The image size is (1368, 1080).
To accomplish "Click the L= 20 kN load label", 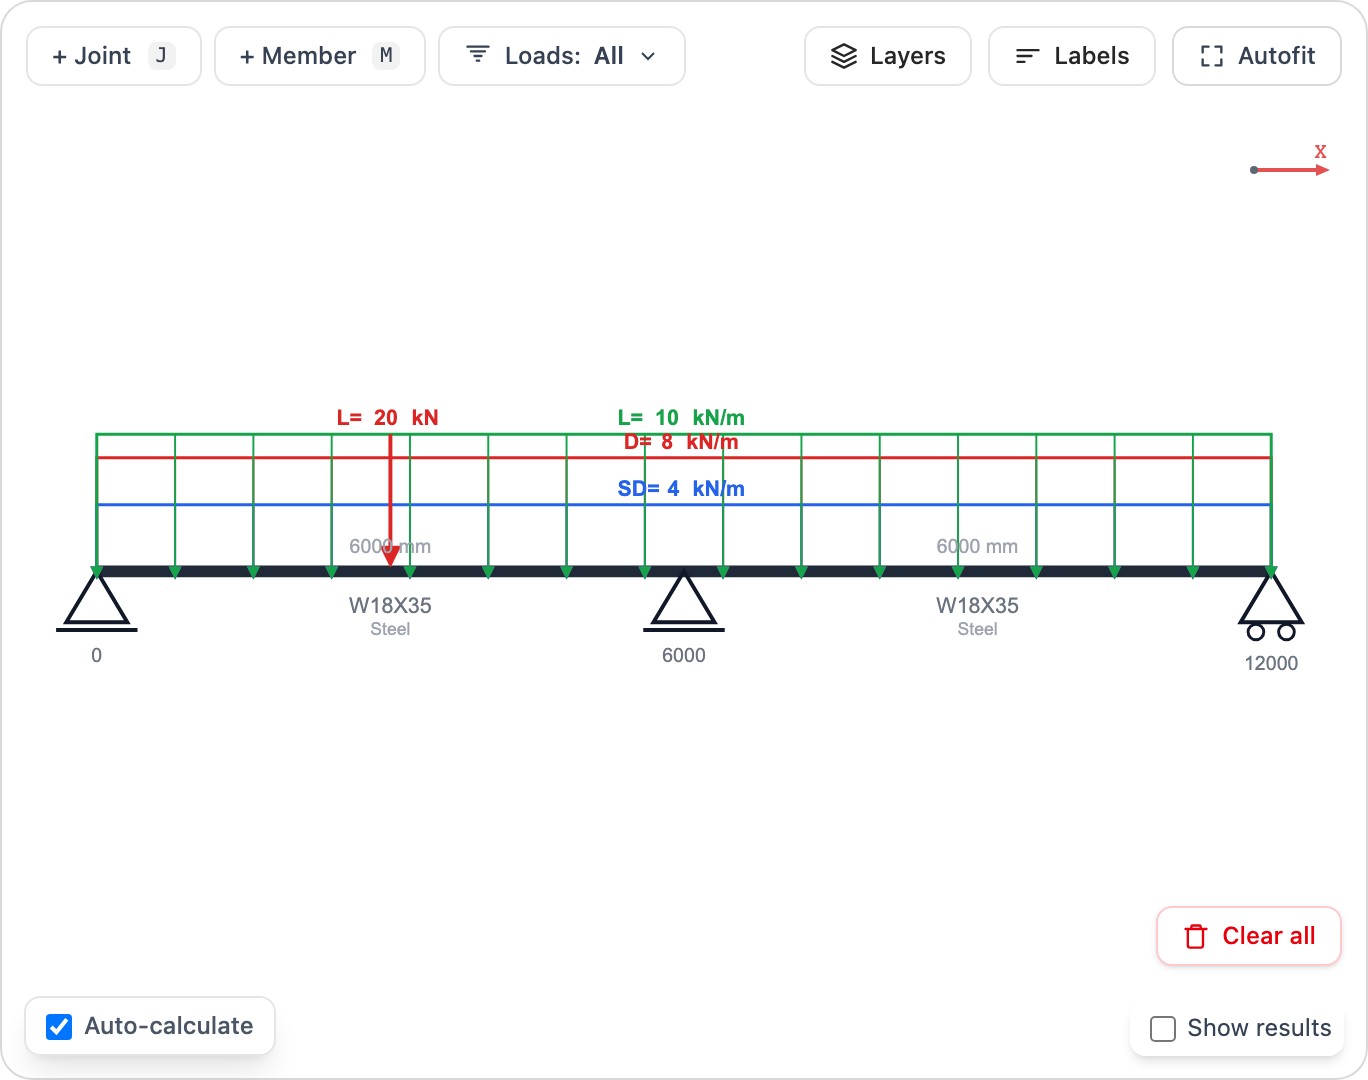I will point(388,418).
